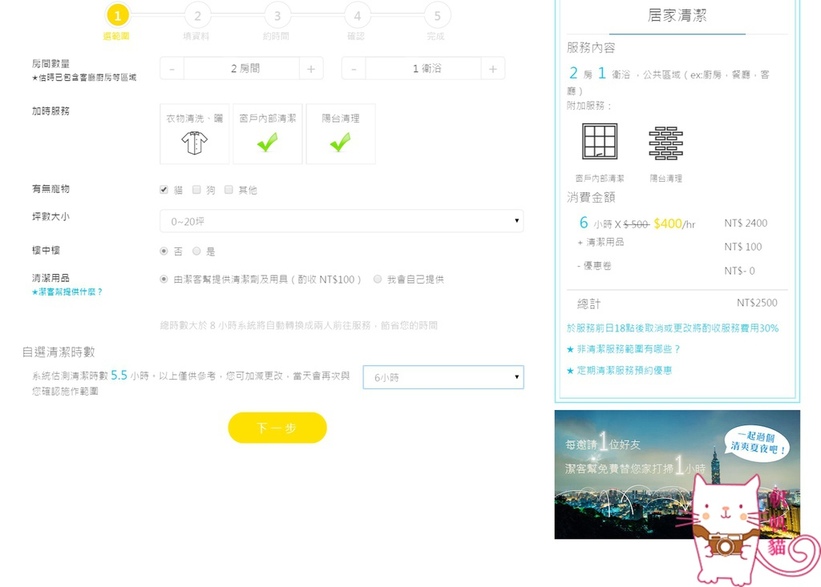
Task: Toggle the 窗戶內部清潔 window cleaning service
Action: [267, 134]
